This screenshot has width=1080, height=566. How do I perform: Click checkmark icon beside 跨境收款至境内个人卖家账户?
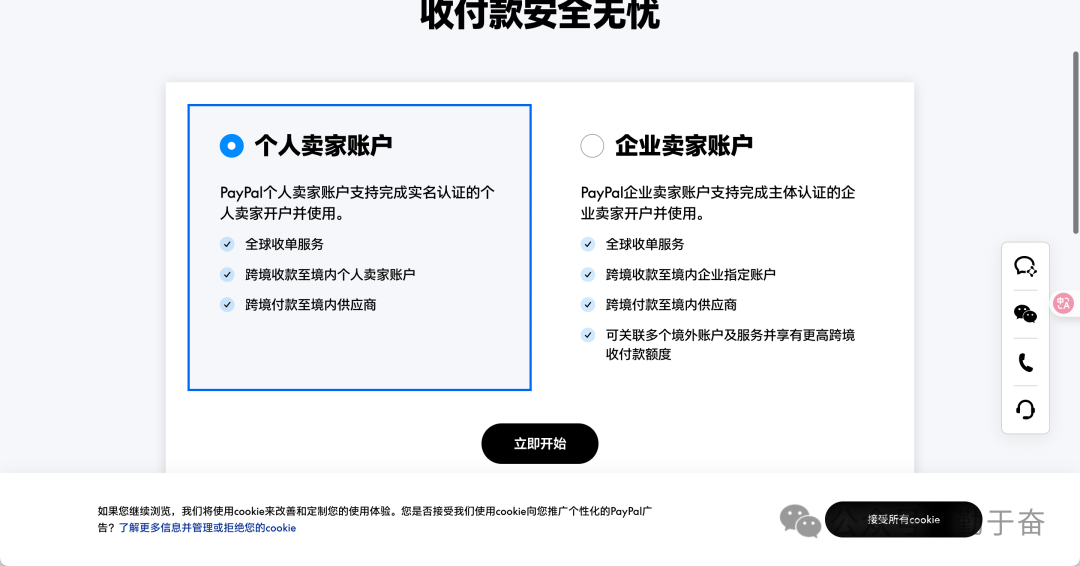pos(227,275)
